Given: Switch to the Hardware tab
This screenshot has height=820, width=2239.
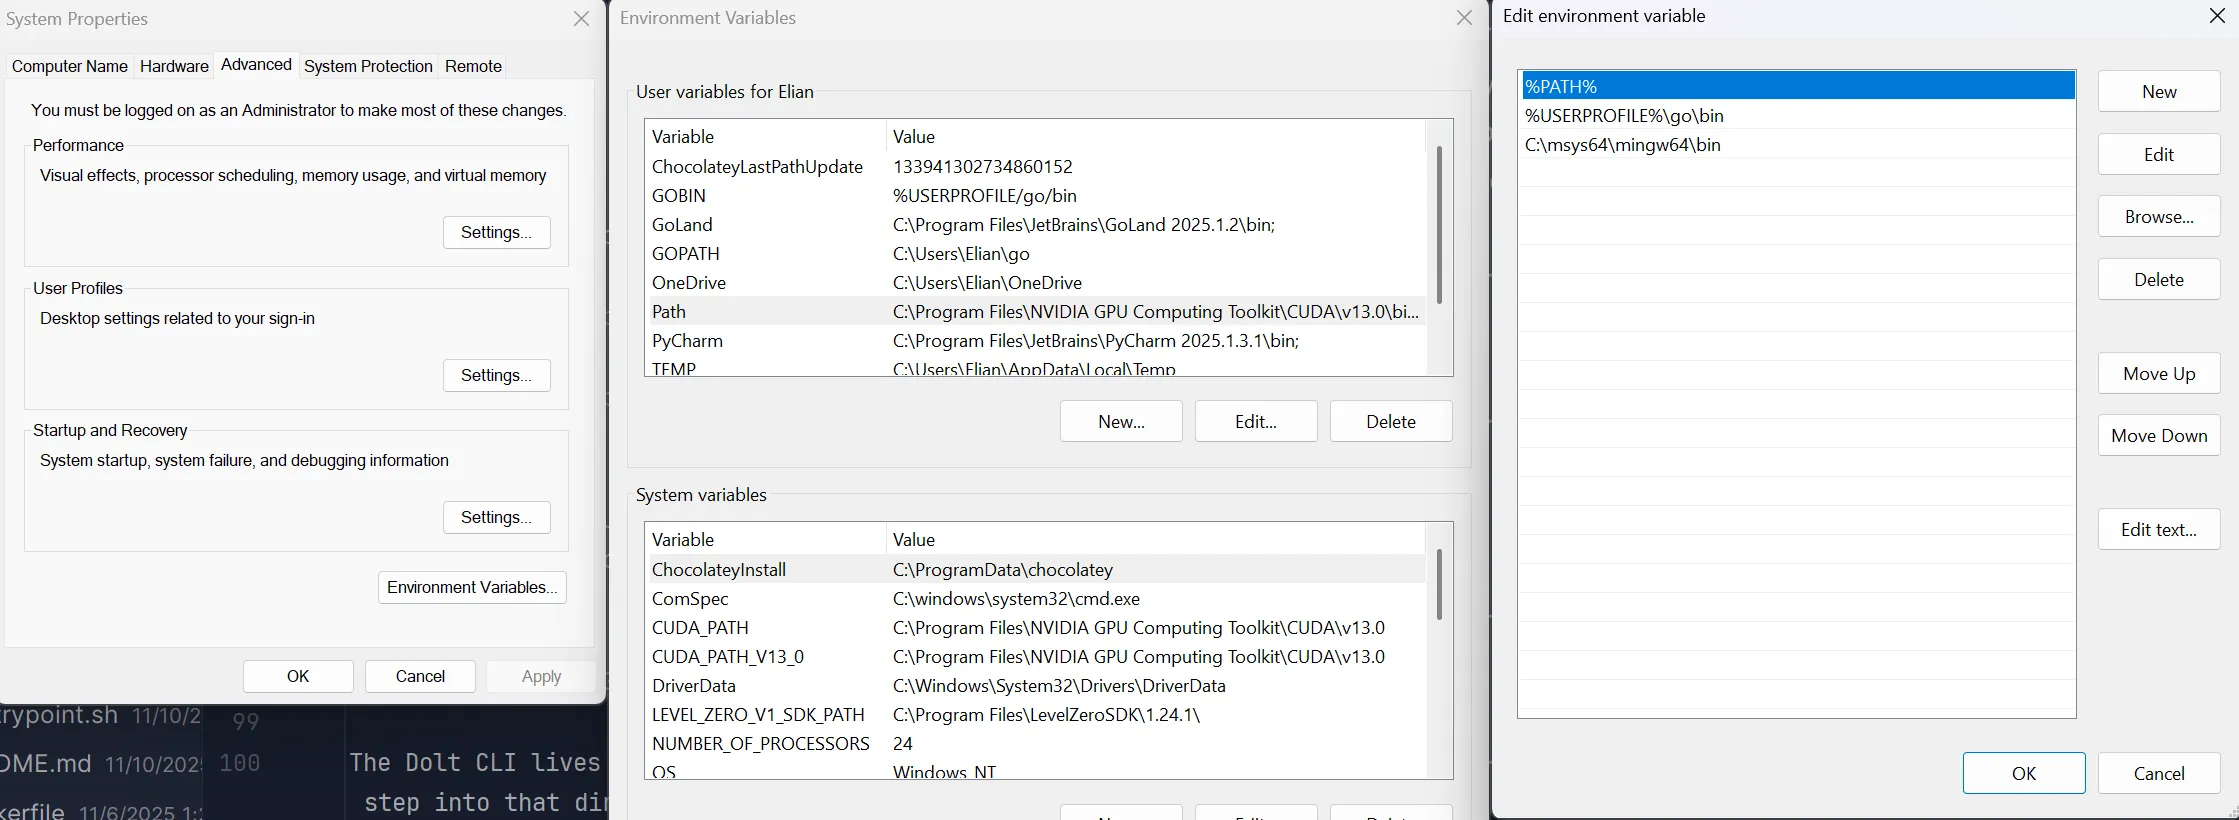Looking at the screenshot, I should pos(174,66).
